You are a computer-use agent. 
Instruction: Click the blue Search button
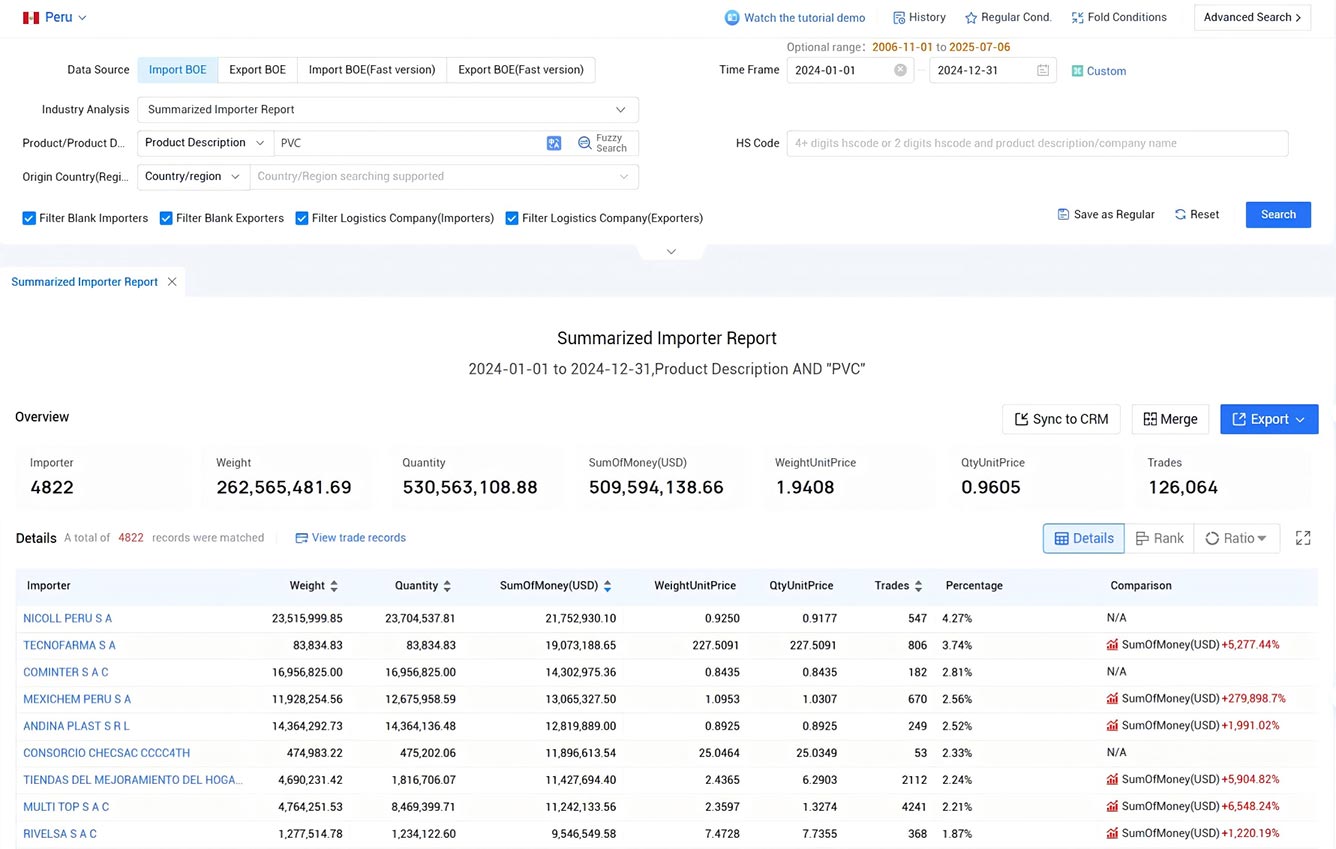(1278, 215)
